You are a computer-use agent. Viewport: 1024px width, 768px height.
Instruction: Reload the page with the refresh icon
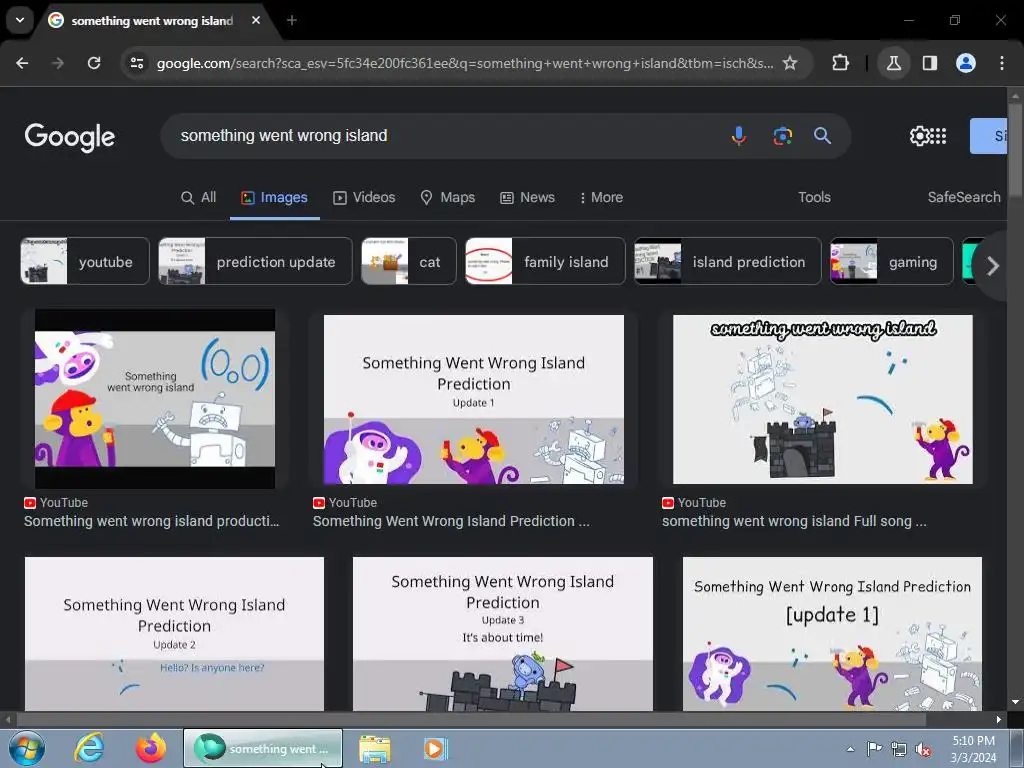[94, 63]
